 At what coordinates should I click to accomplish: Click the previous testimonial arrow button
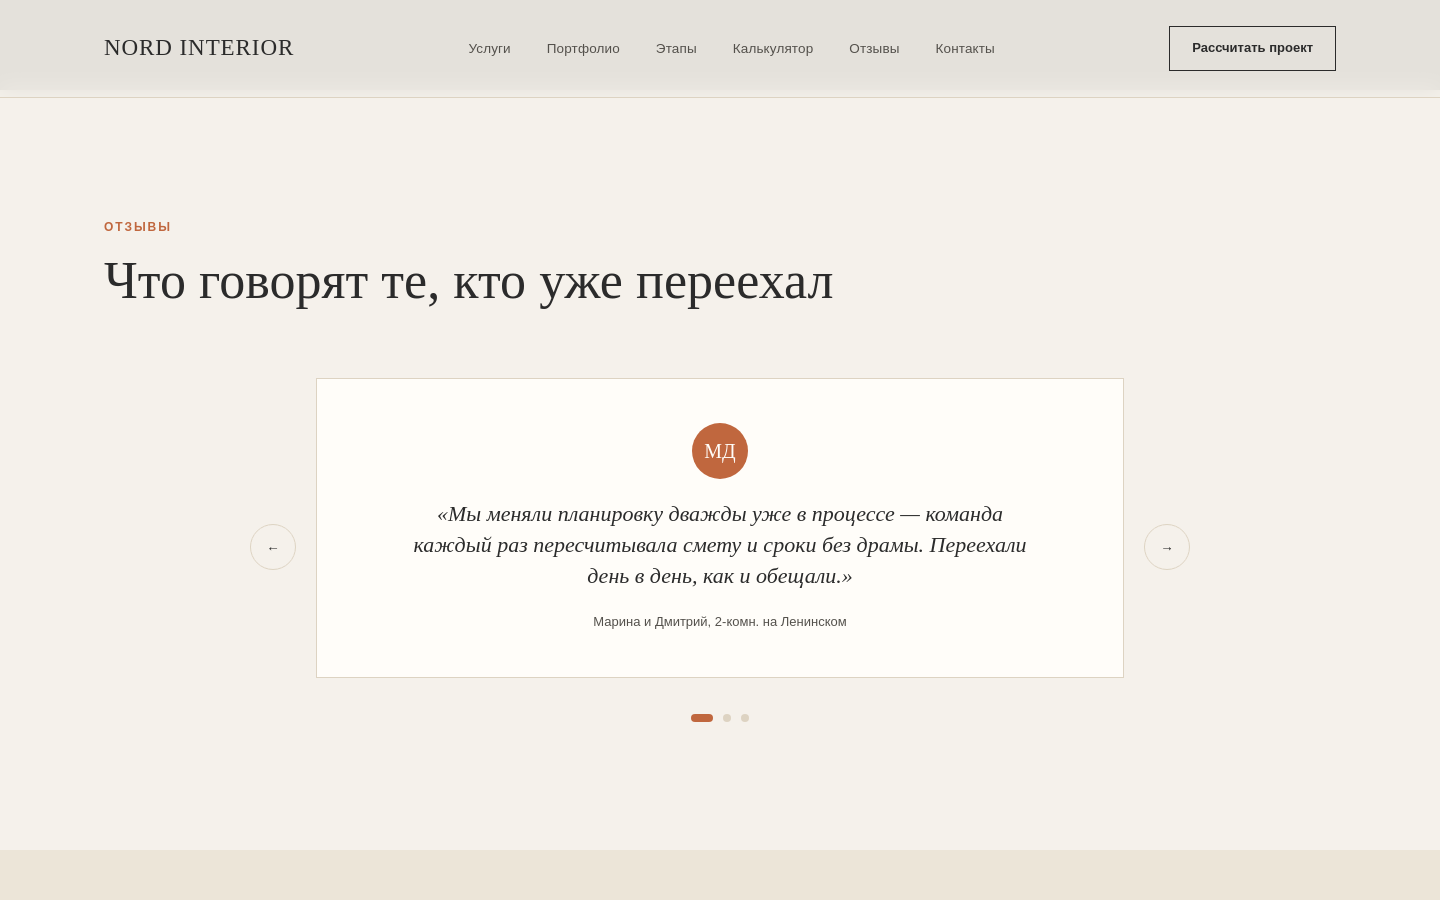point(273,547)
